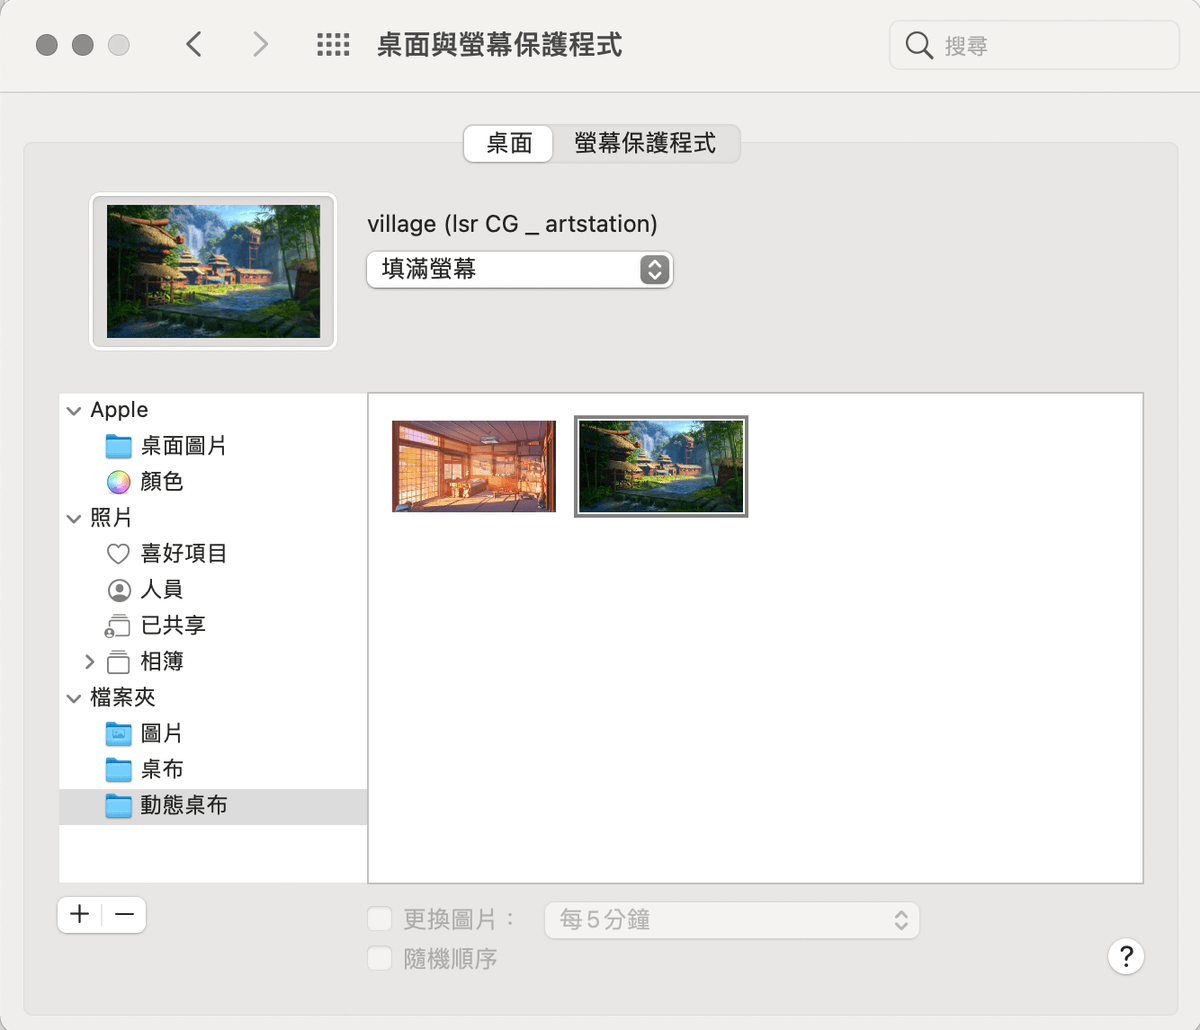Switch to the 螢幕保護程式 tab
Image resolution: width=1200 pixels, height=1030 pixels.
(x=646, y=143)
